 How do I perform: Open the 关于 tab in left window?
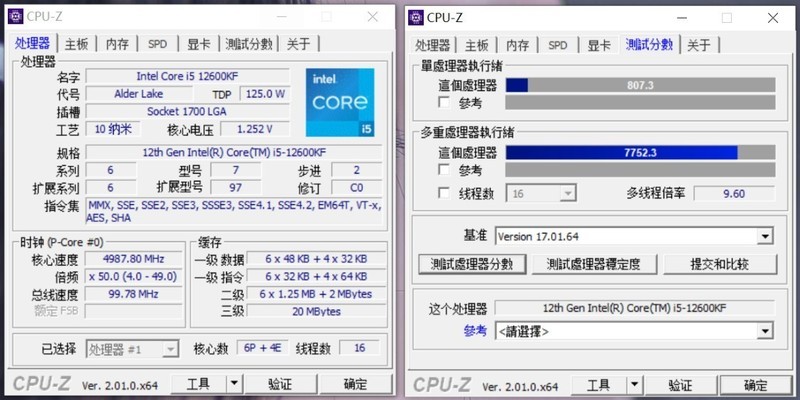click(x=298, y=44)
